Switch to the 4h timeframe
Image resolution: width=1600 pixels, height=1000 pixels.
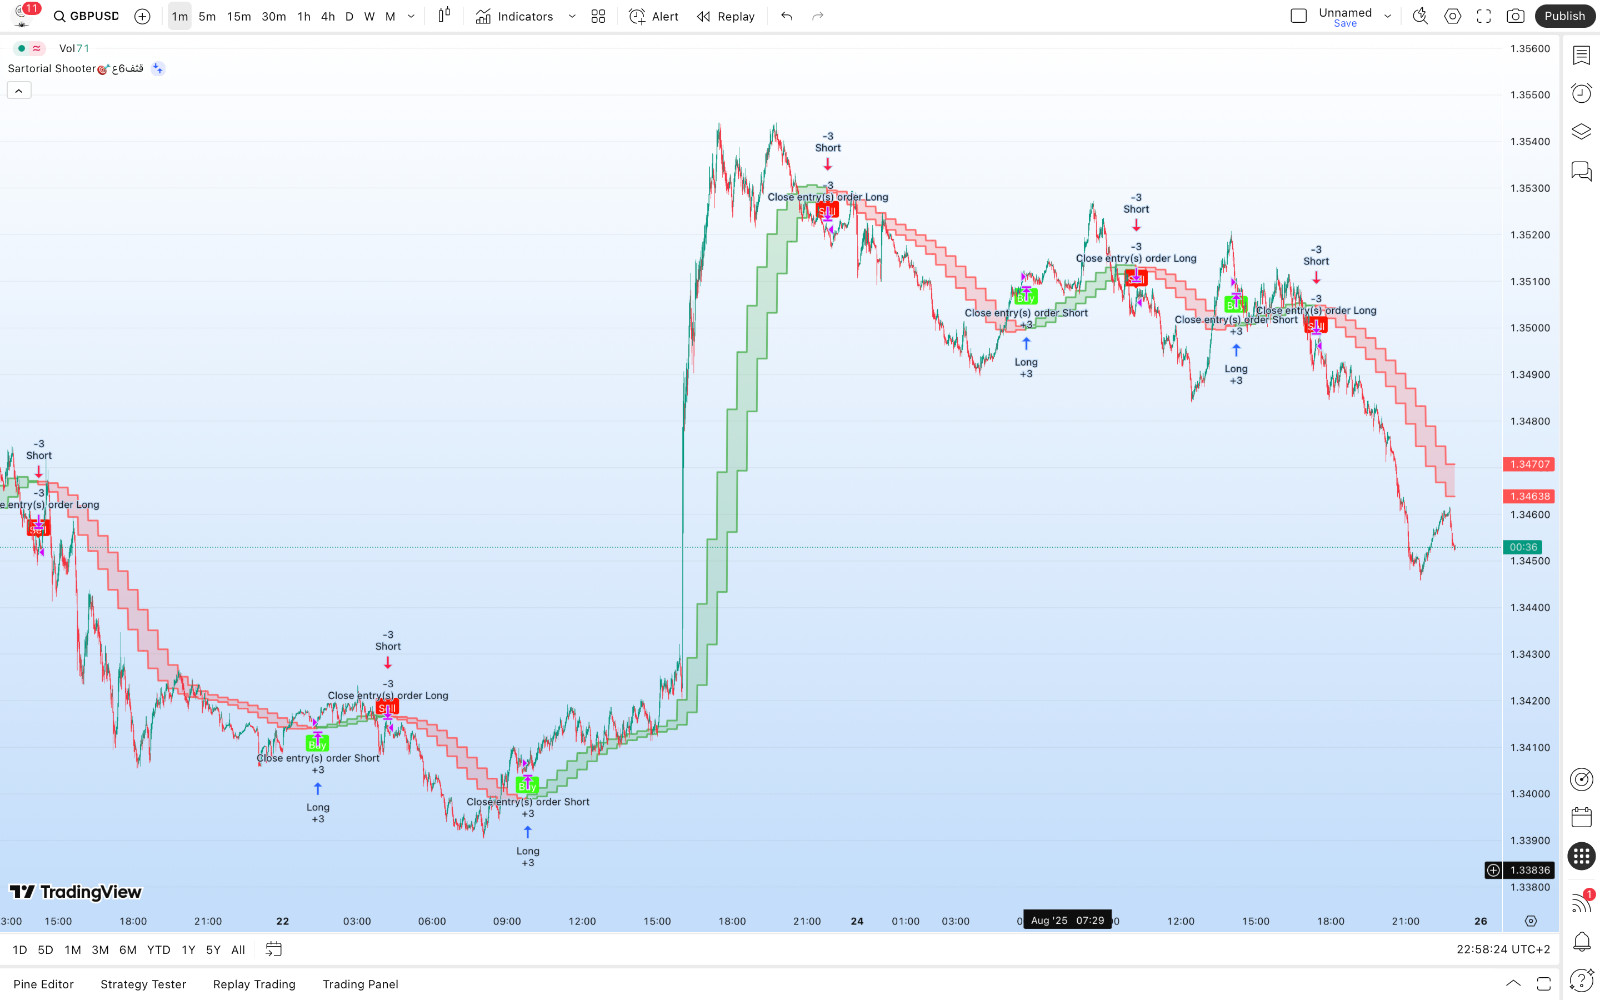click(328, 16)
